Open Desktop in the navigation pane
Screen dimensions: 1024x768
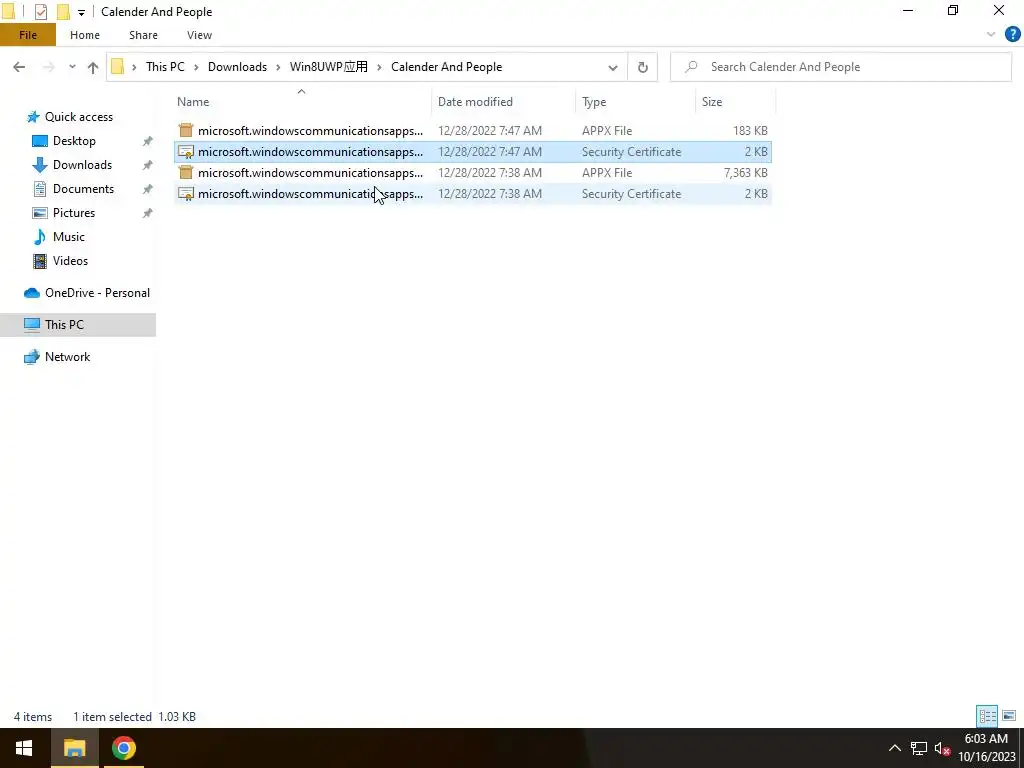point(74,141)
